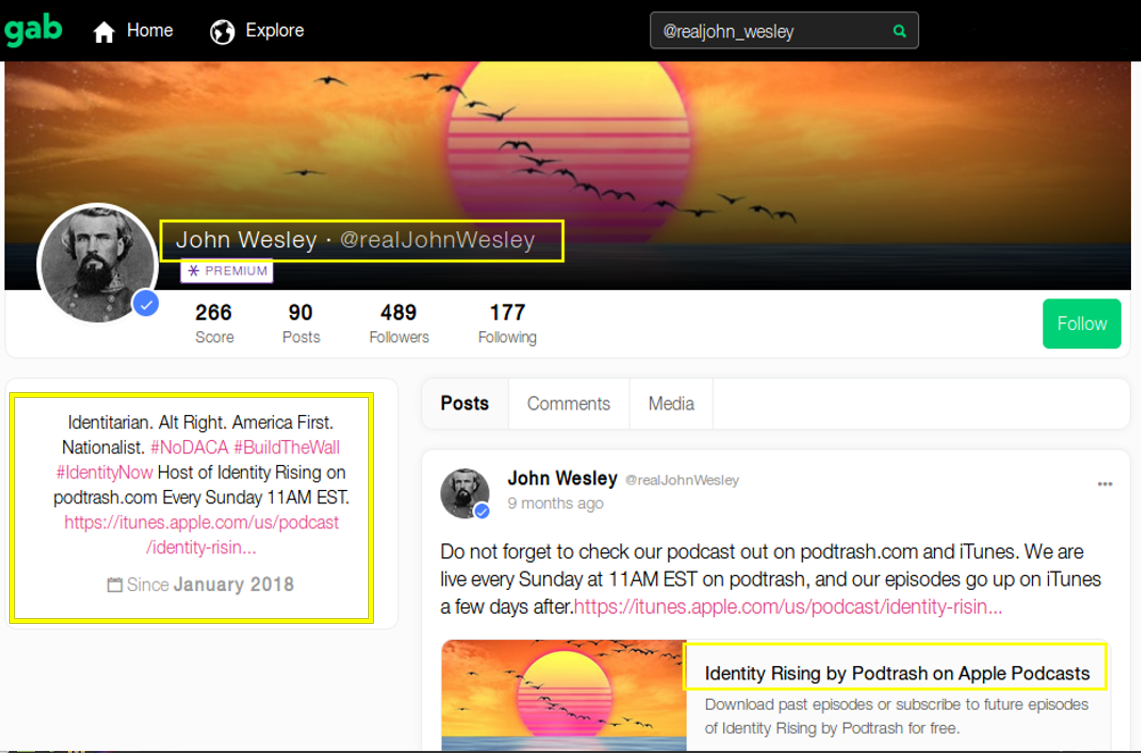Click the green search magnifier icon
Screen dimensions: 1141x753
(x=899, y=31)
